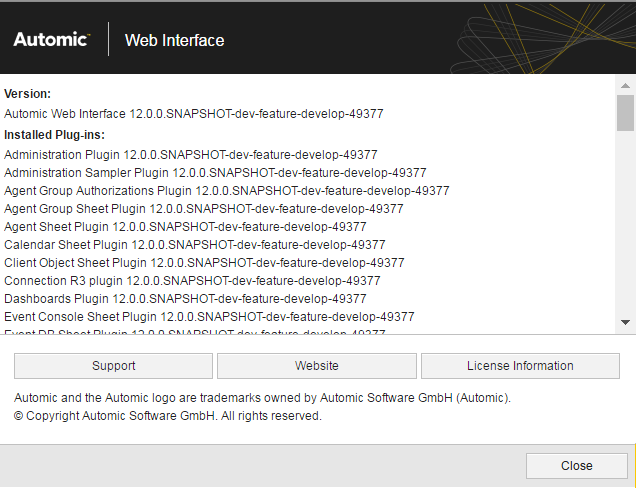Click the scrollbar down arrow
This screenshot has width=636, height=488.
pos(625,322)
